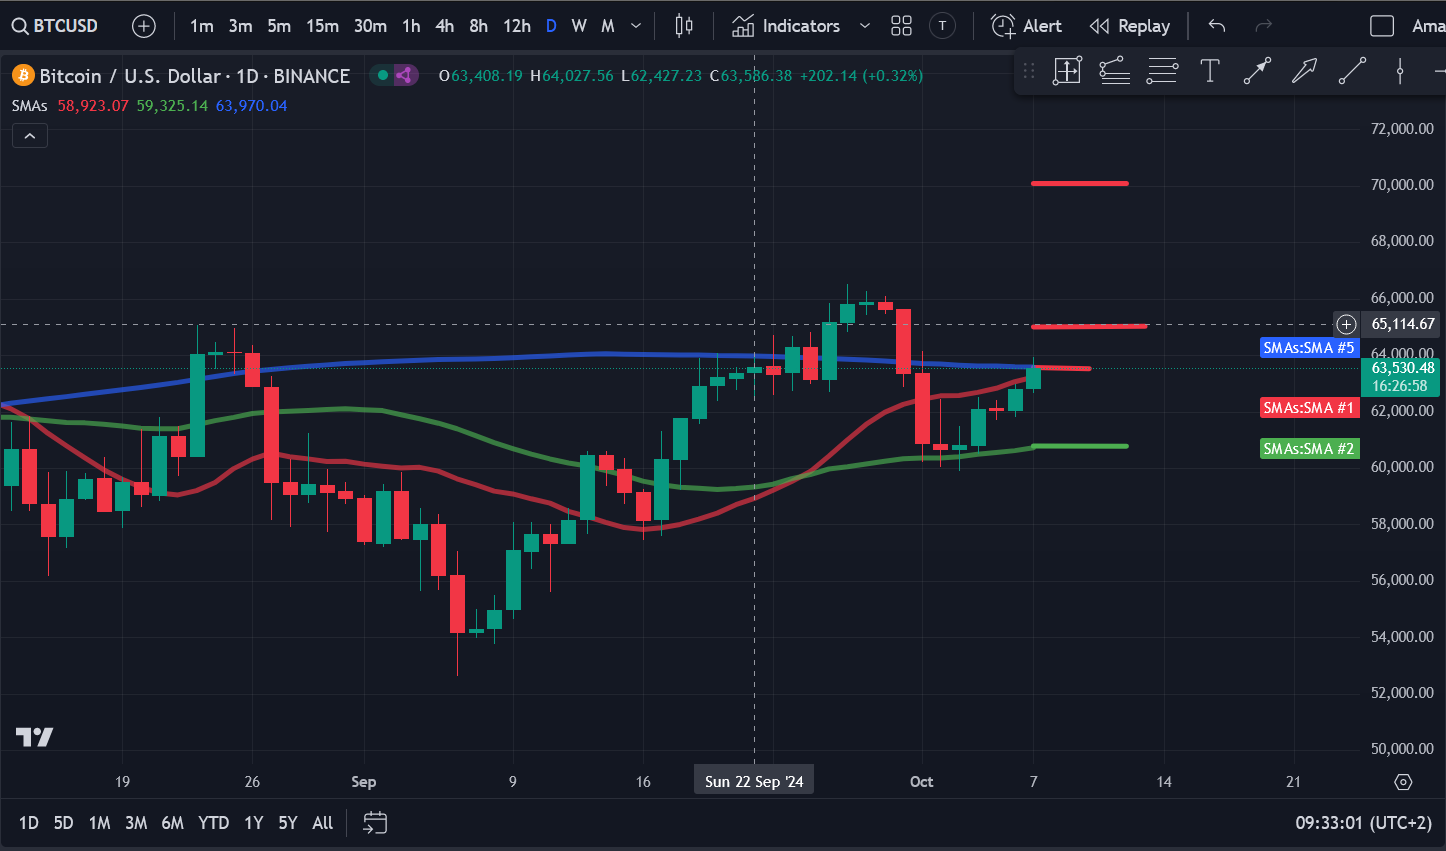Select the monthly M interval

(607, 26)
